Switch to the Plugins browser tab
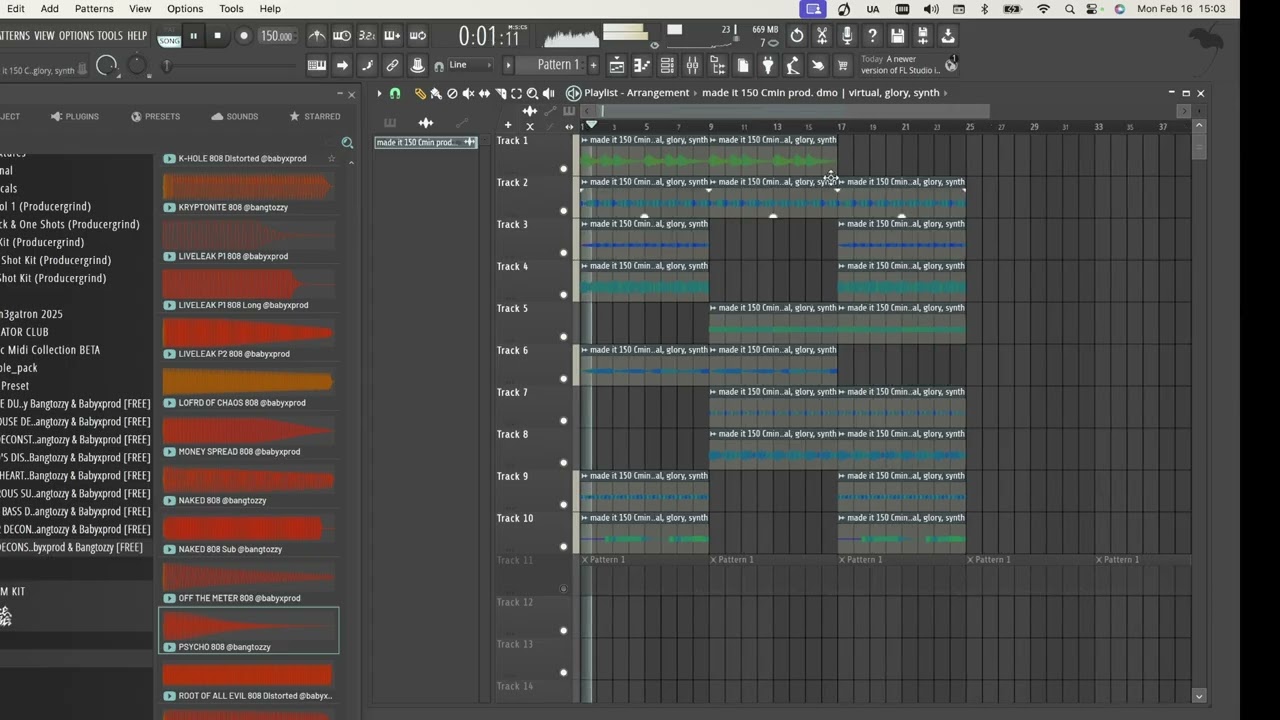The height and width of the screenshot is (720, 1280). pos(75,116)
